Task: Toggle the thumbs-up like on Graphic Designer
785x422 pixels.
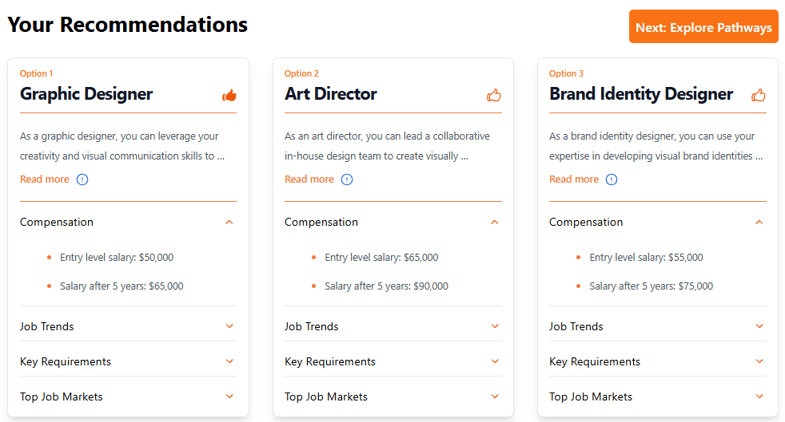Action: [229, 96]
